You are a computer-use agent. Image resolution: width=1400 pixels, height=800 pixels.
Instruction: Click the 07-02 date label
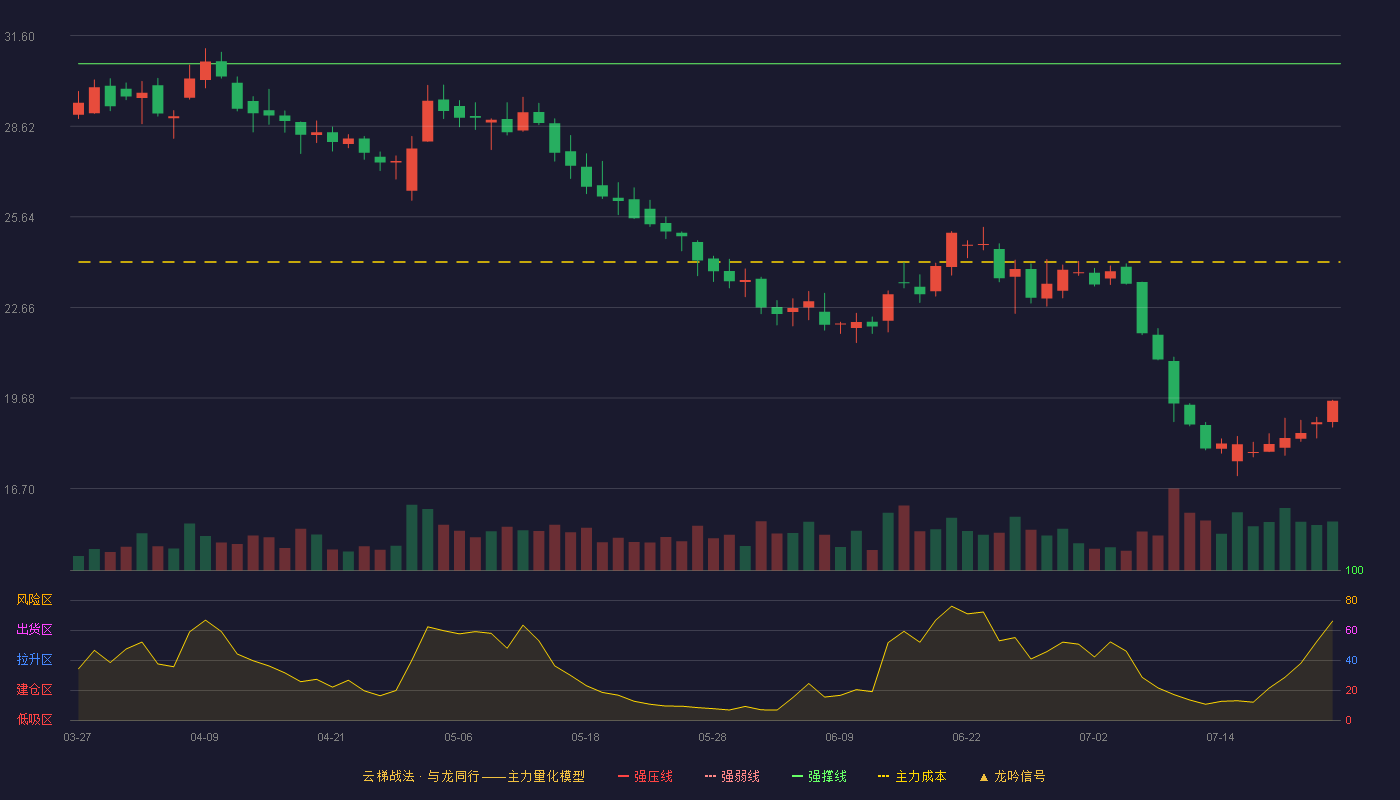1093,737
